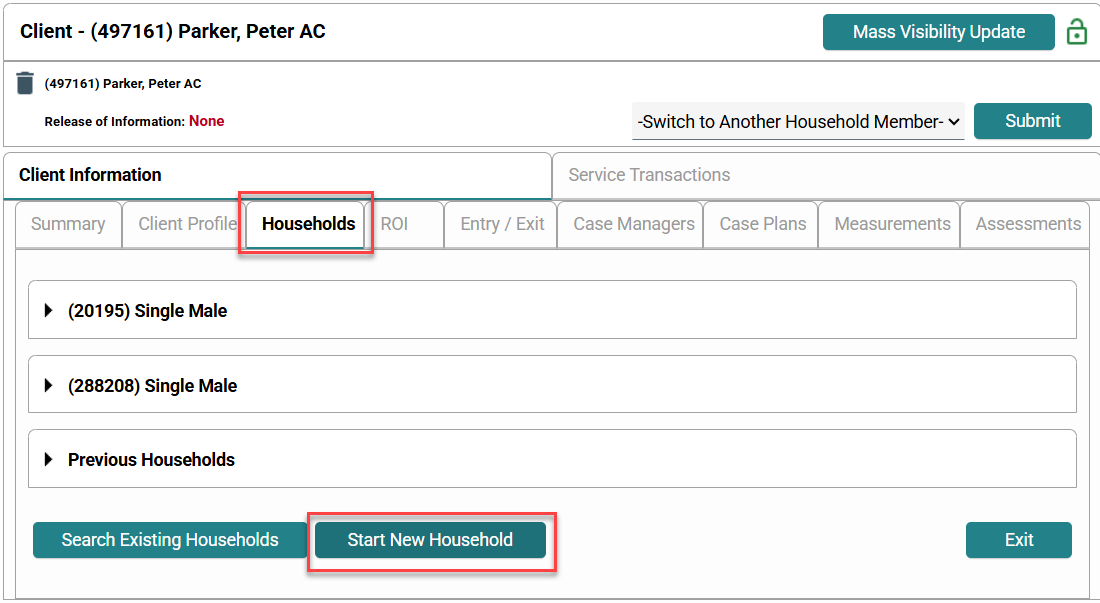Click Start New Household button

pyautogui.click(x=430, y=540)
